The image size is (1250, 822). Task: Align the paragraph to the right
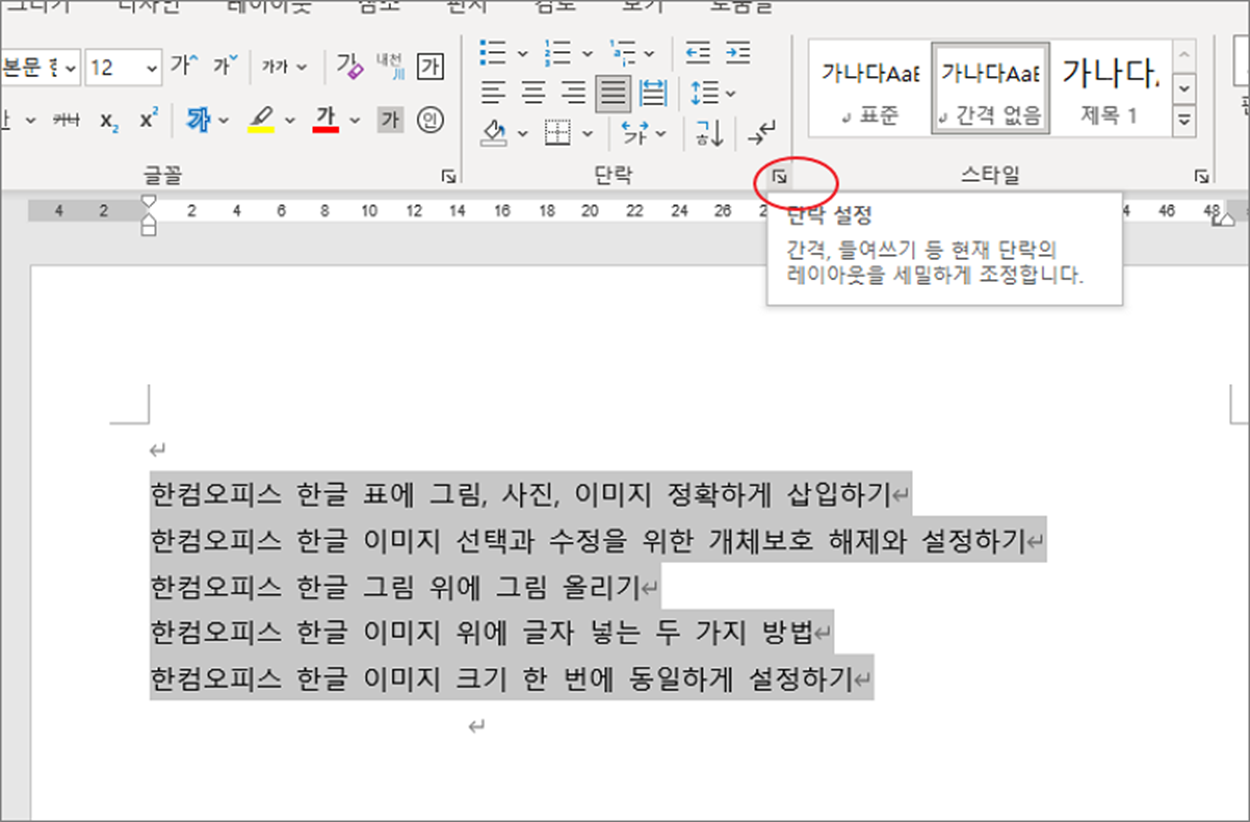coord(573,93)
